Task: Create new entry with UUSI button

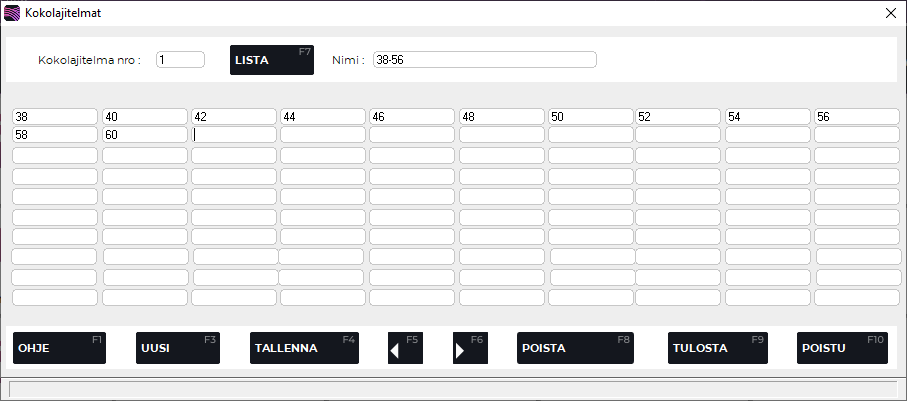Action: click(177, 348)
